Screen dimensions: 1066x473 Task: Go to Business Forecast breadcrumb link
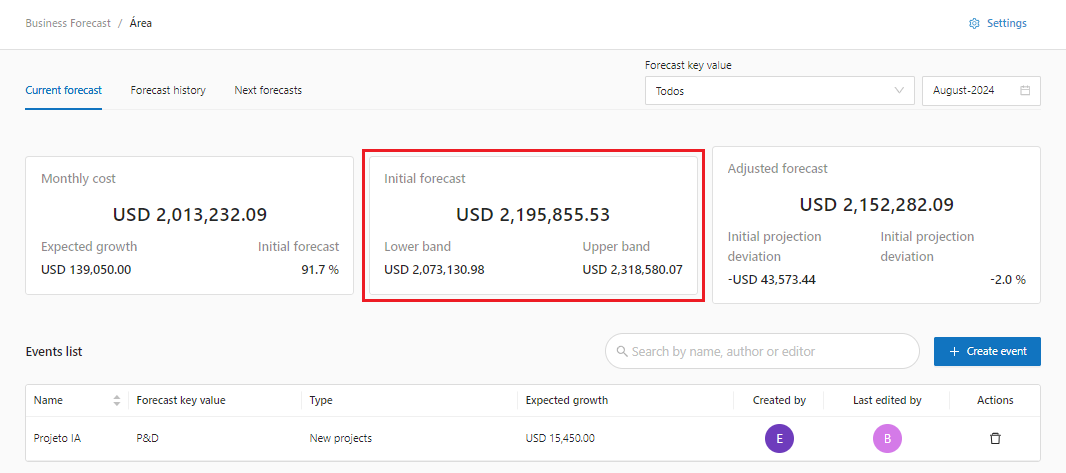click(68, 23)
